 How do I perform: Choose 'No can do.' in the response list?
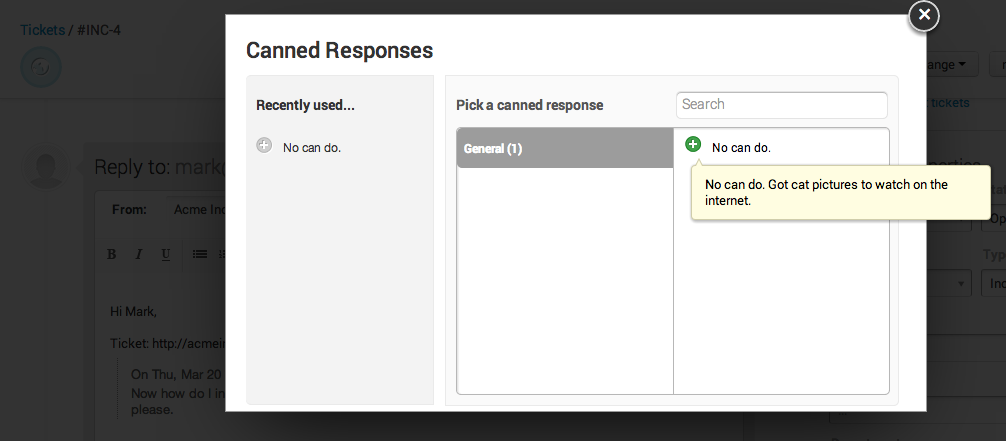[741, 148]
